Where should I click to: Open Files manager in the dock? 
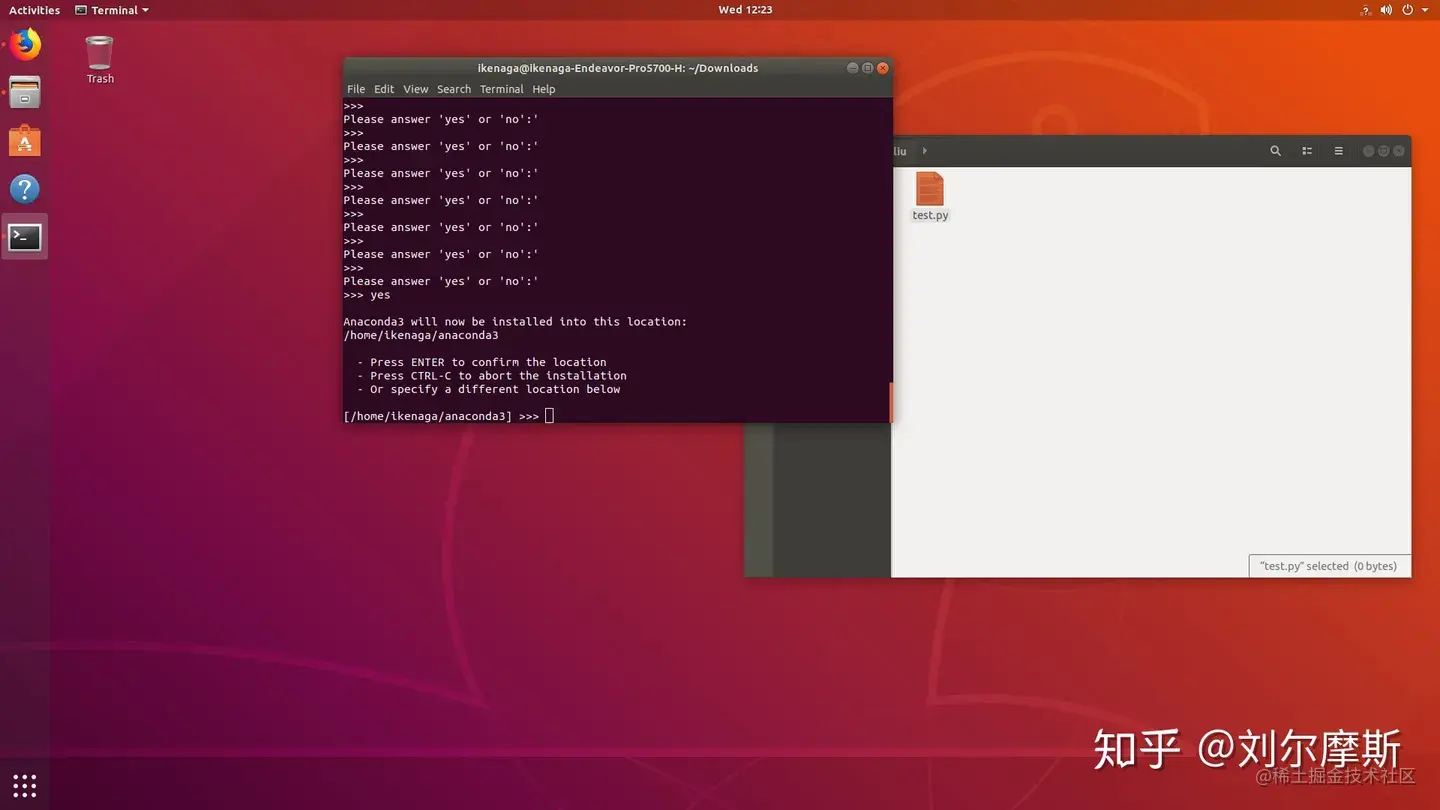[x=25, y=93]
